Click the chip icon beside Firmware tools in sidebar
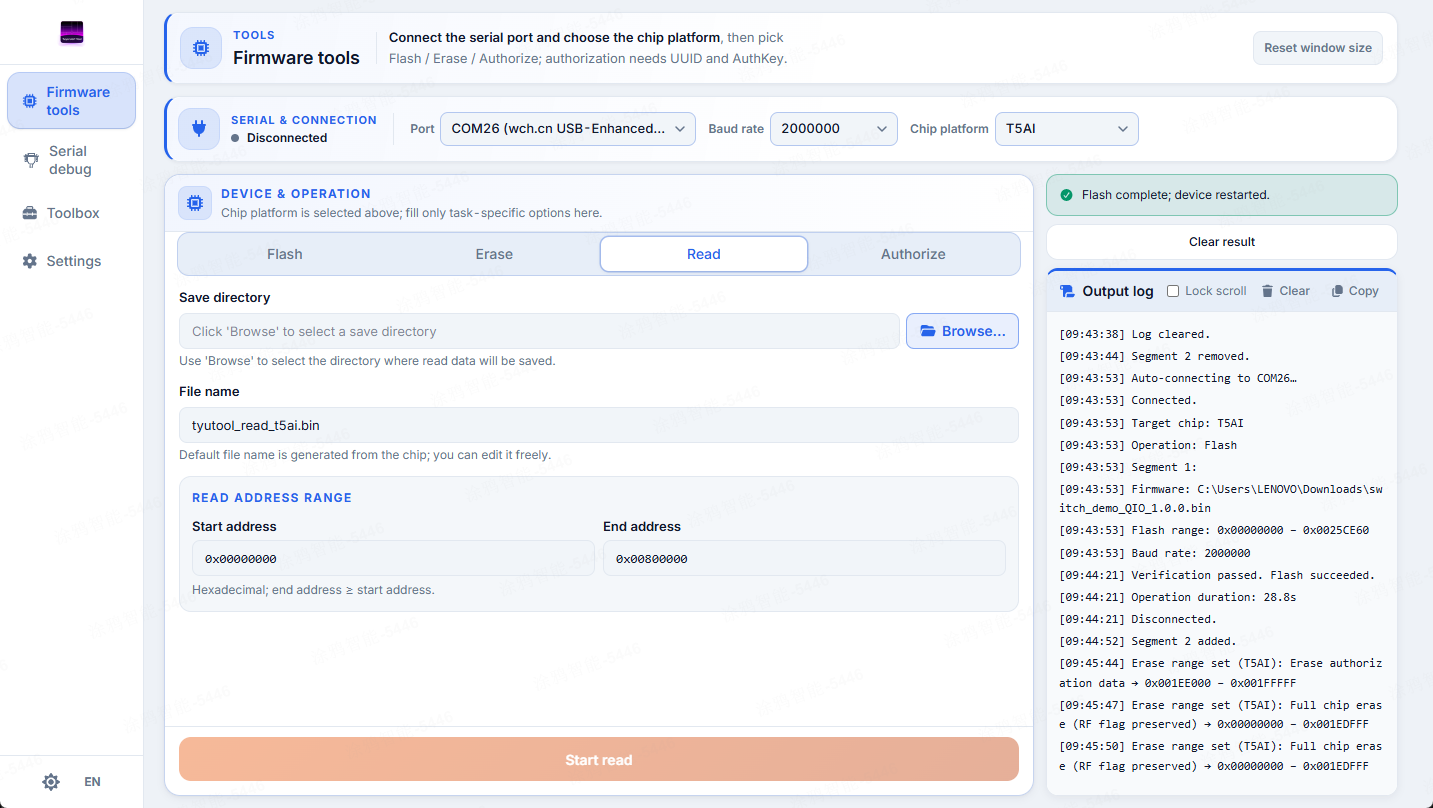The image size is (1433, 808). [29, 101]
